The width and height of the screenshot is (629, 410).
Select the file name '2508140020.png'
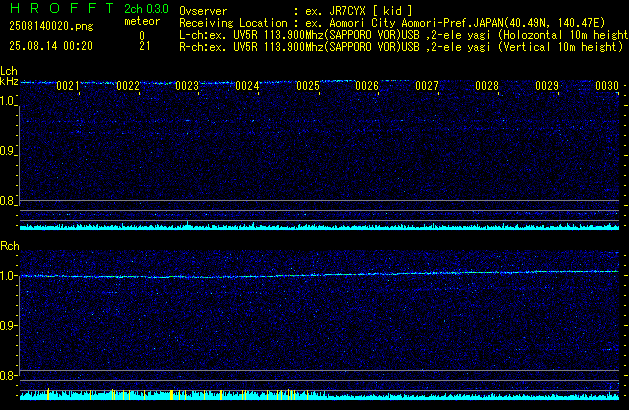51,26
